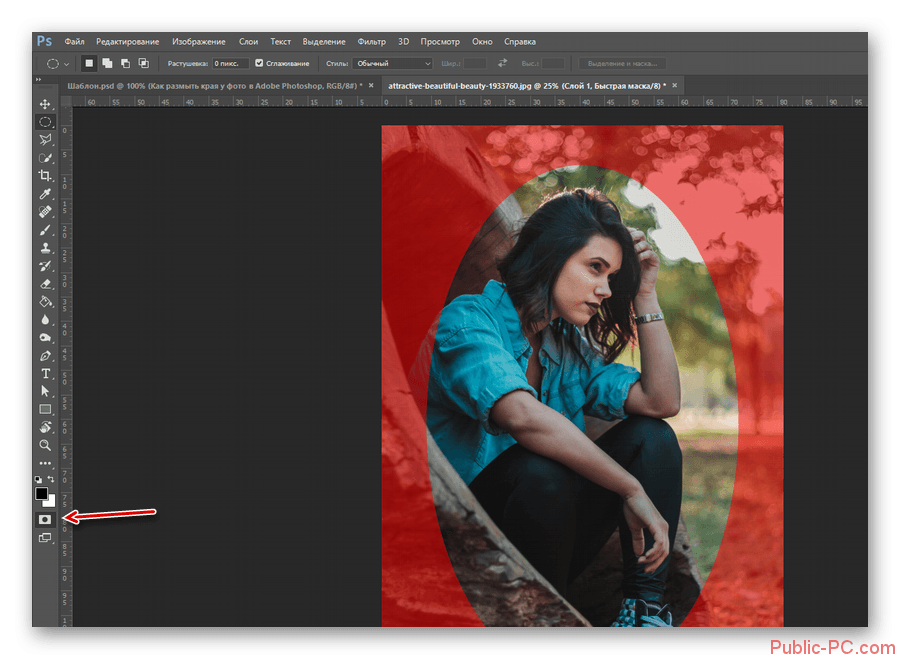Screen dimensions: 900x659
Task: Select the Move tool
Action: pos(45,104)
